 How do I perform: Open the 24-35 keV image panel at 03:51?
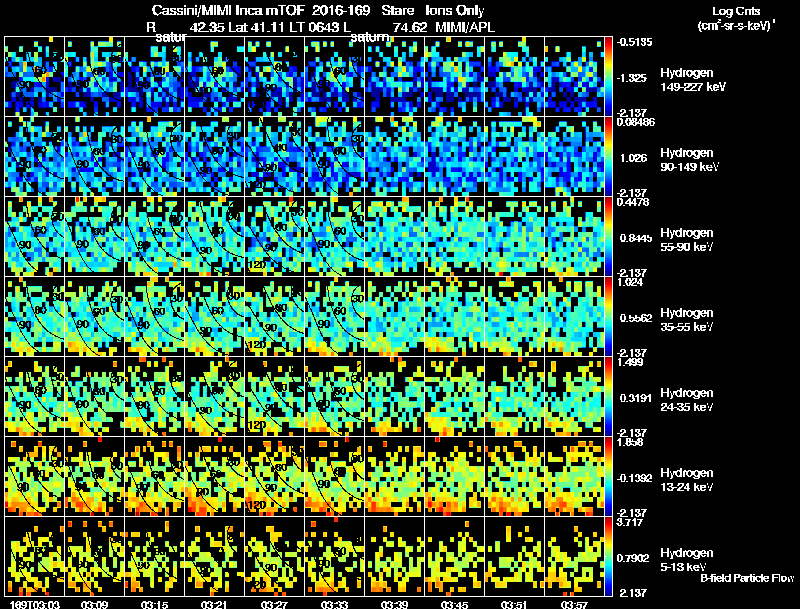[x=514, y=396]
